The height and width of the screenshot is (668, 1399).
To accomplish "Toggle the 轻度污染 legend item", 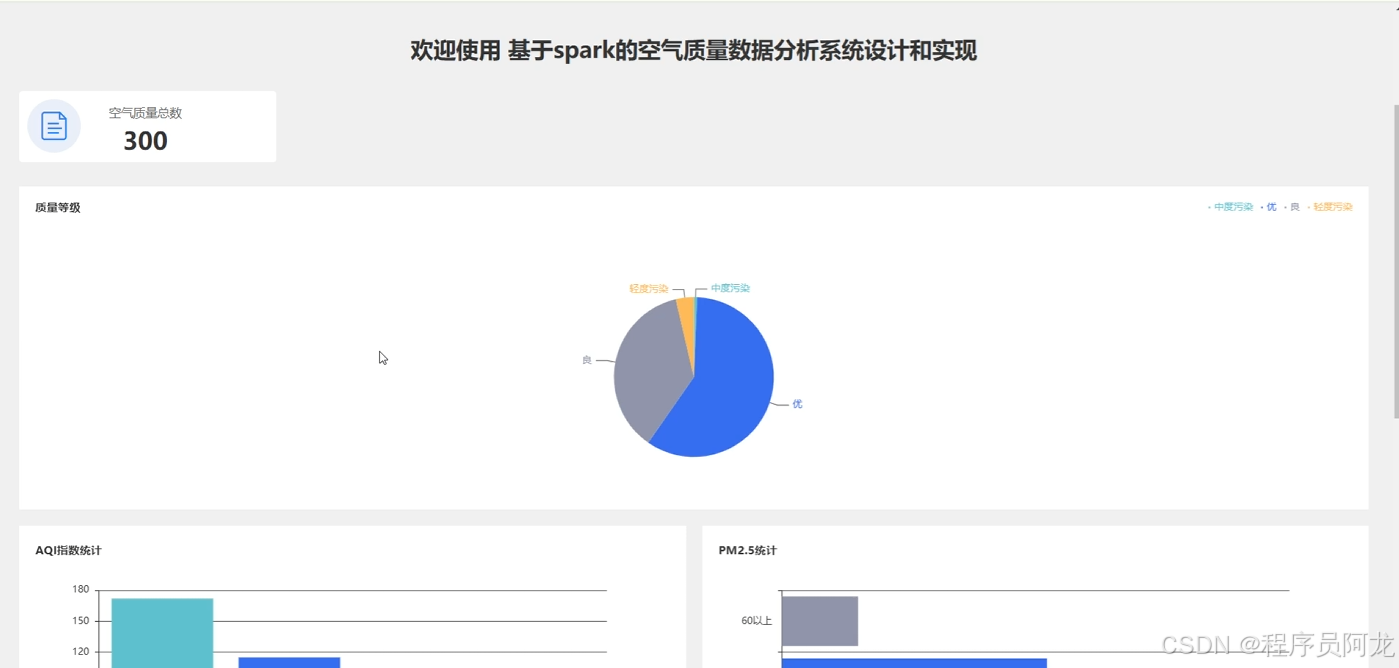I will click(1330, 207).
